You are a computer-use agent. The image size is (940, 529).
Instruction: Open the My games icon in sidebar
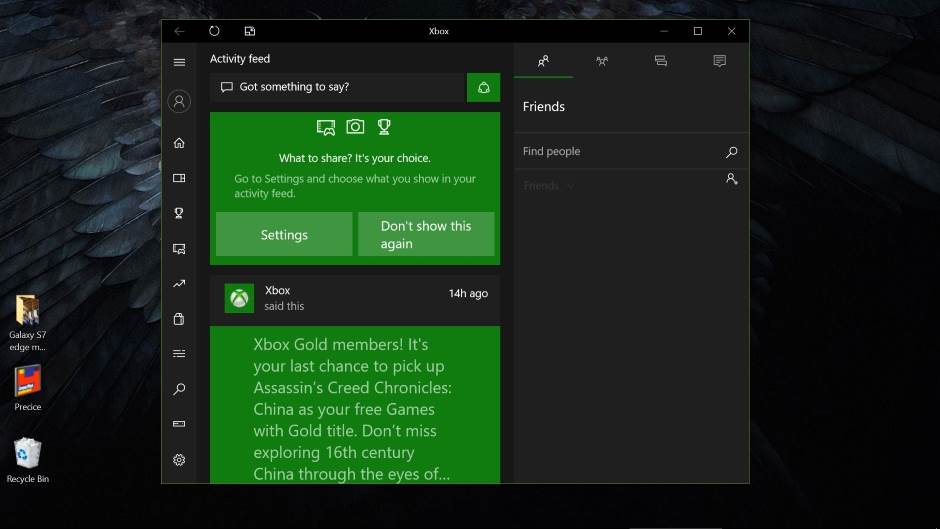(179, 178)
